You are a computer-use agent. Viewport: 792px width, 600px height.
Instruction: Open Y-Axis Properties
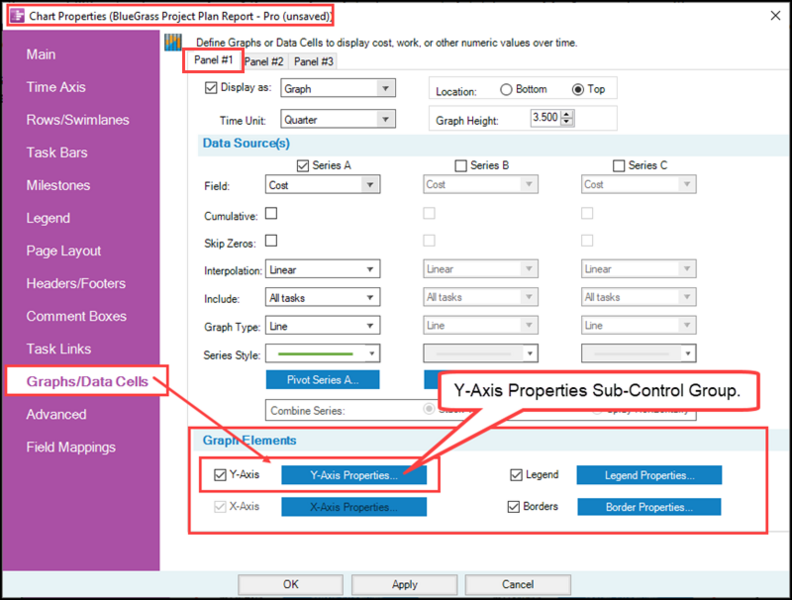[x=354, y=475]
